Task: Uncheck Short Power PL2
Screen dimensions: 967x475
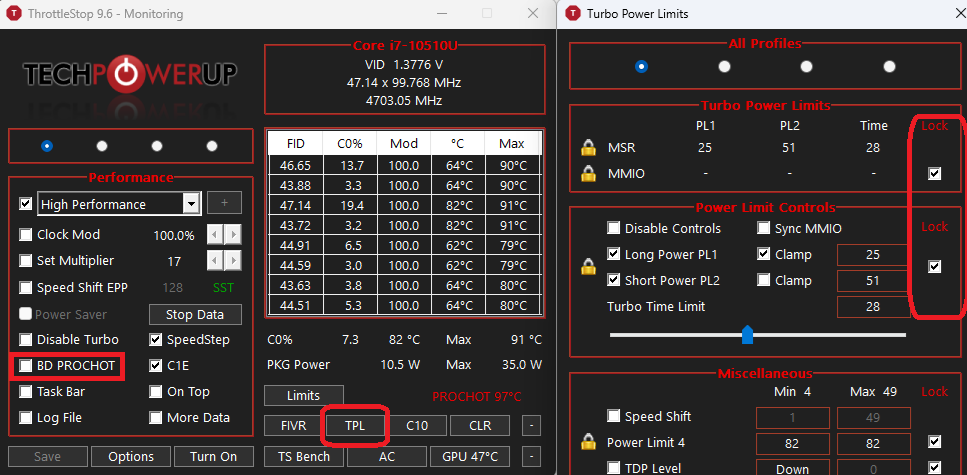Action: click(x=614, y=280)
